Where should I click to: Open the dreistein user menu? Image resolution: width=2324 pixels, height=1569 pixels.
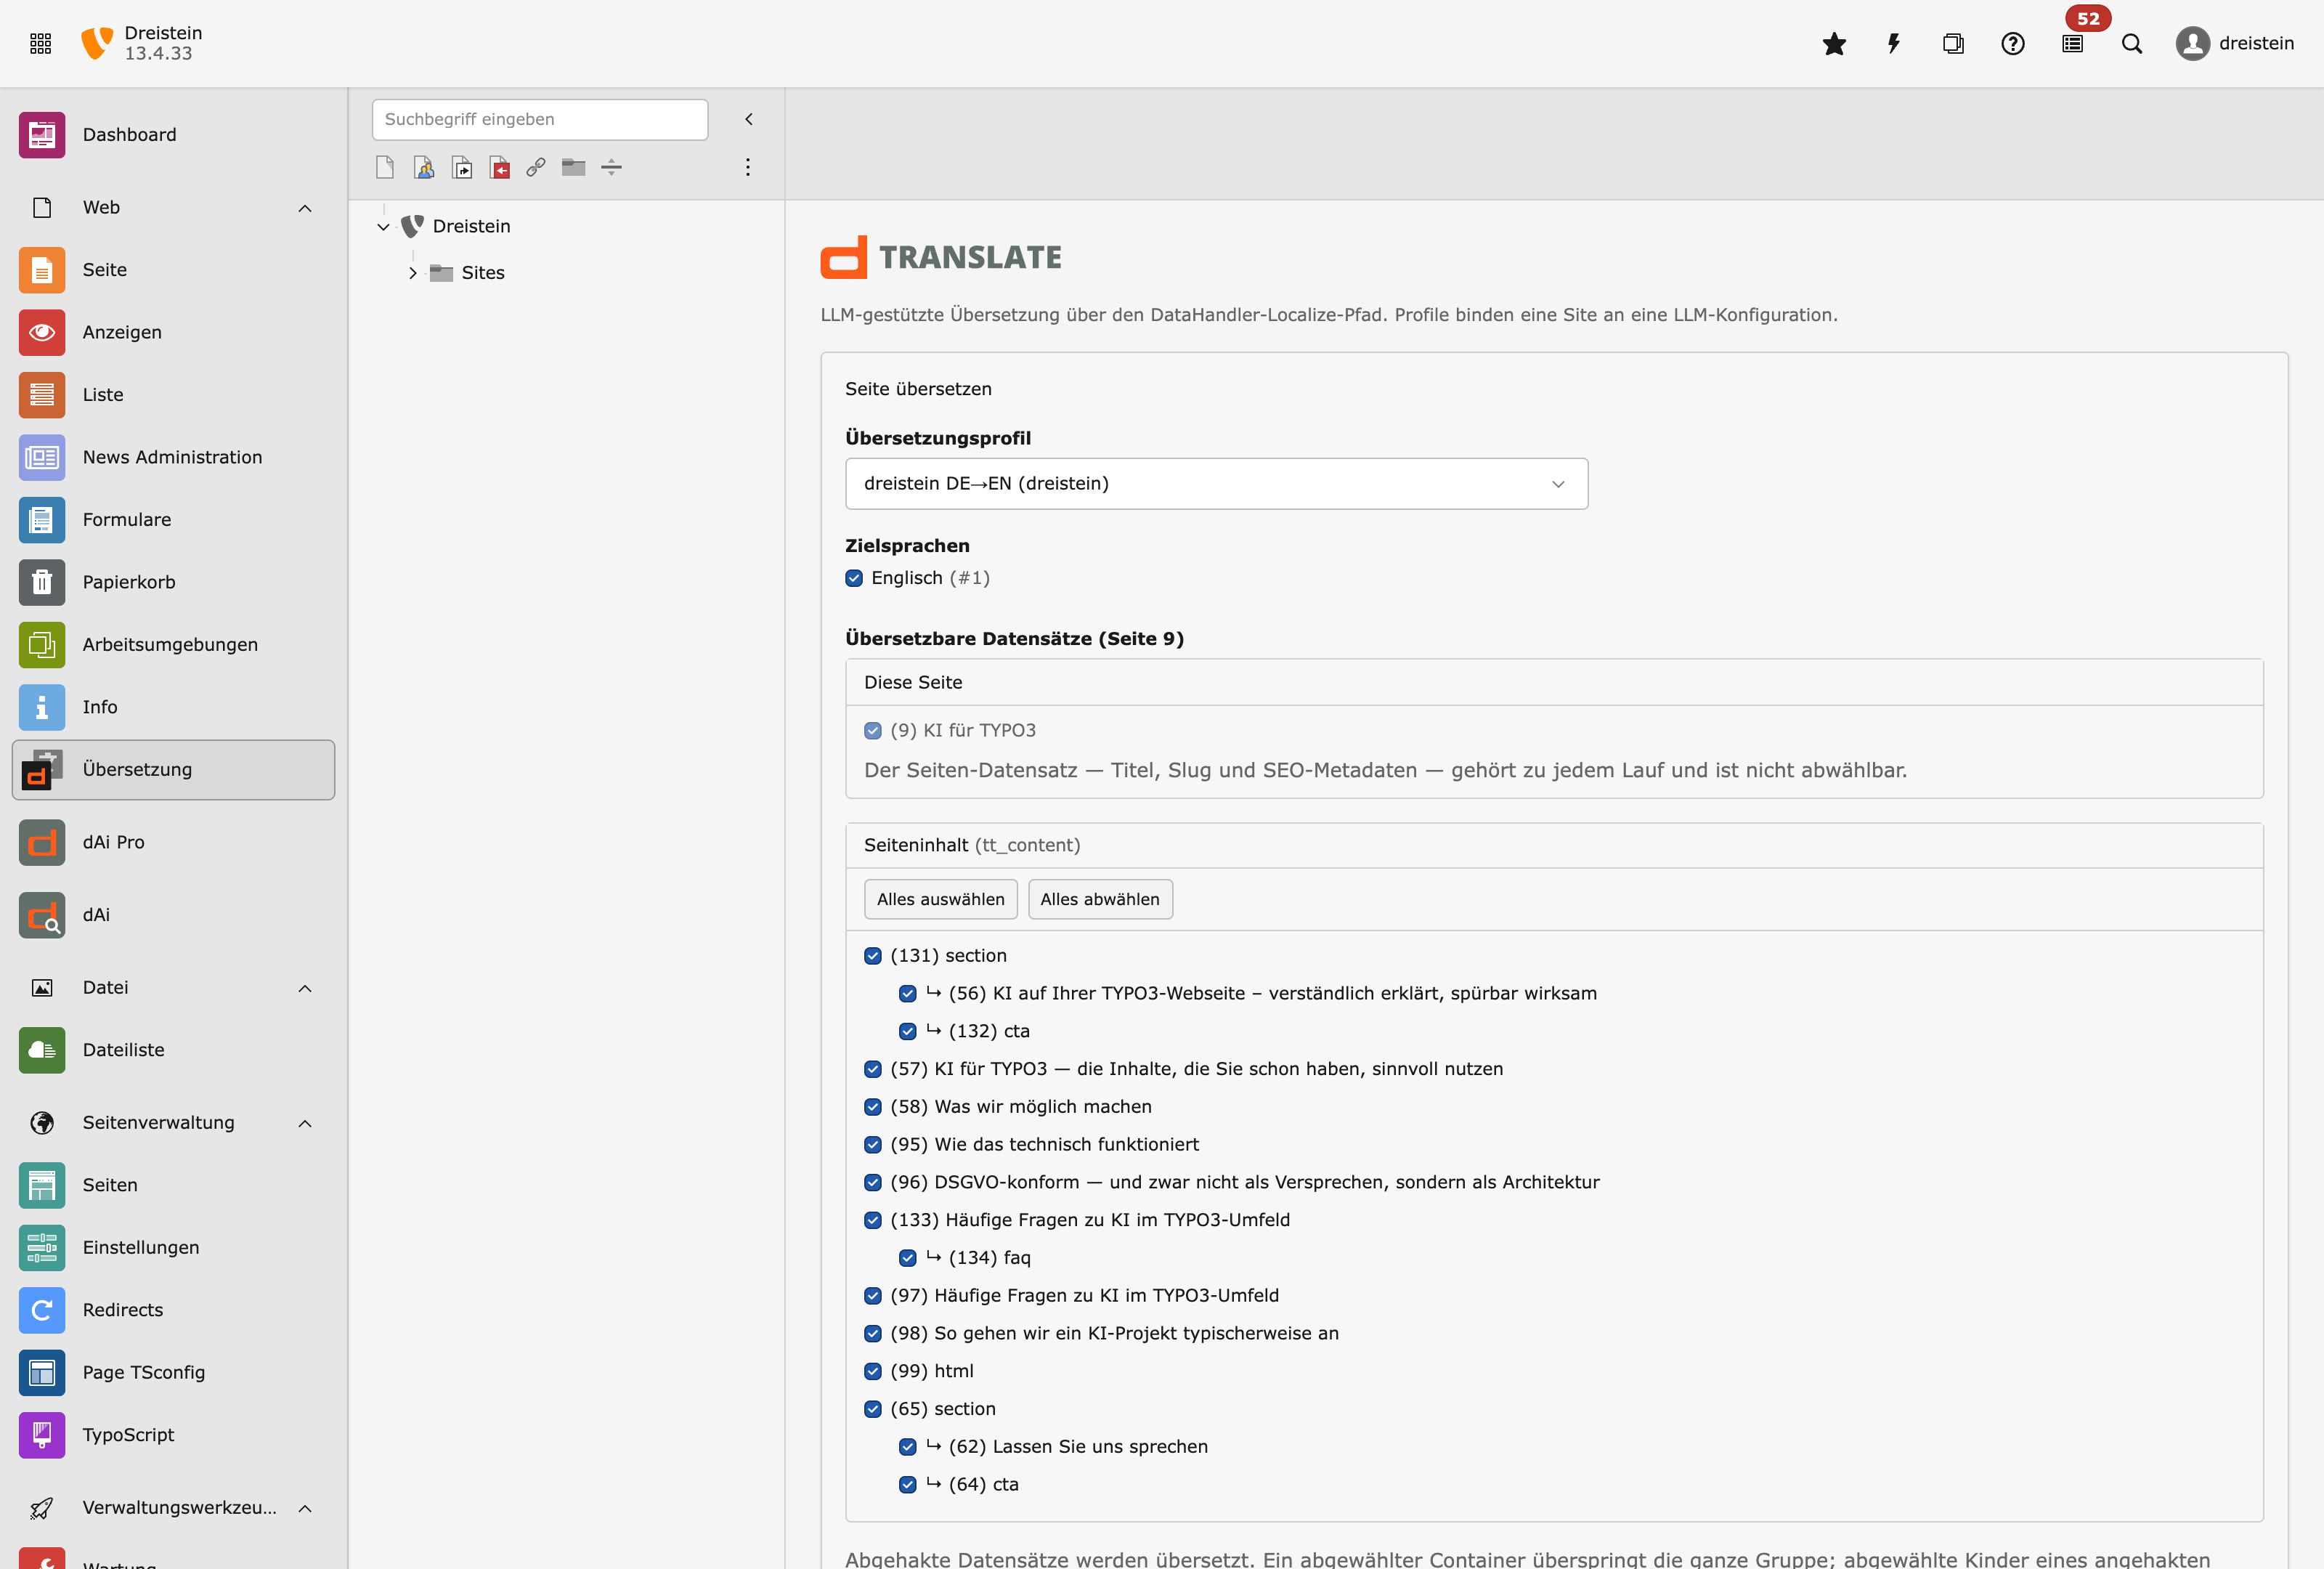point(2235,43)
